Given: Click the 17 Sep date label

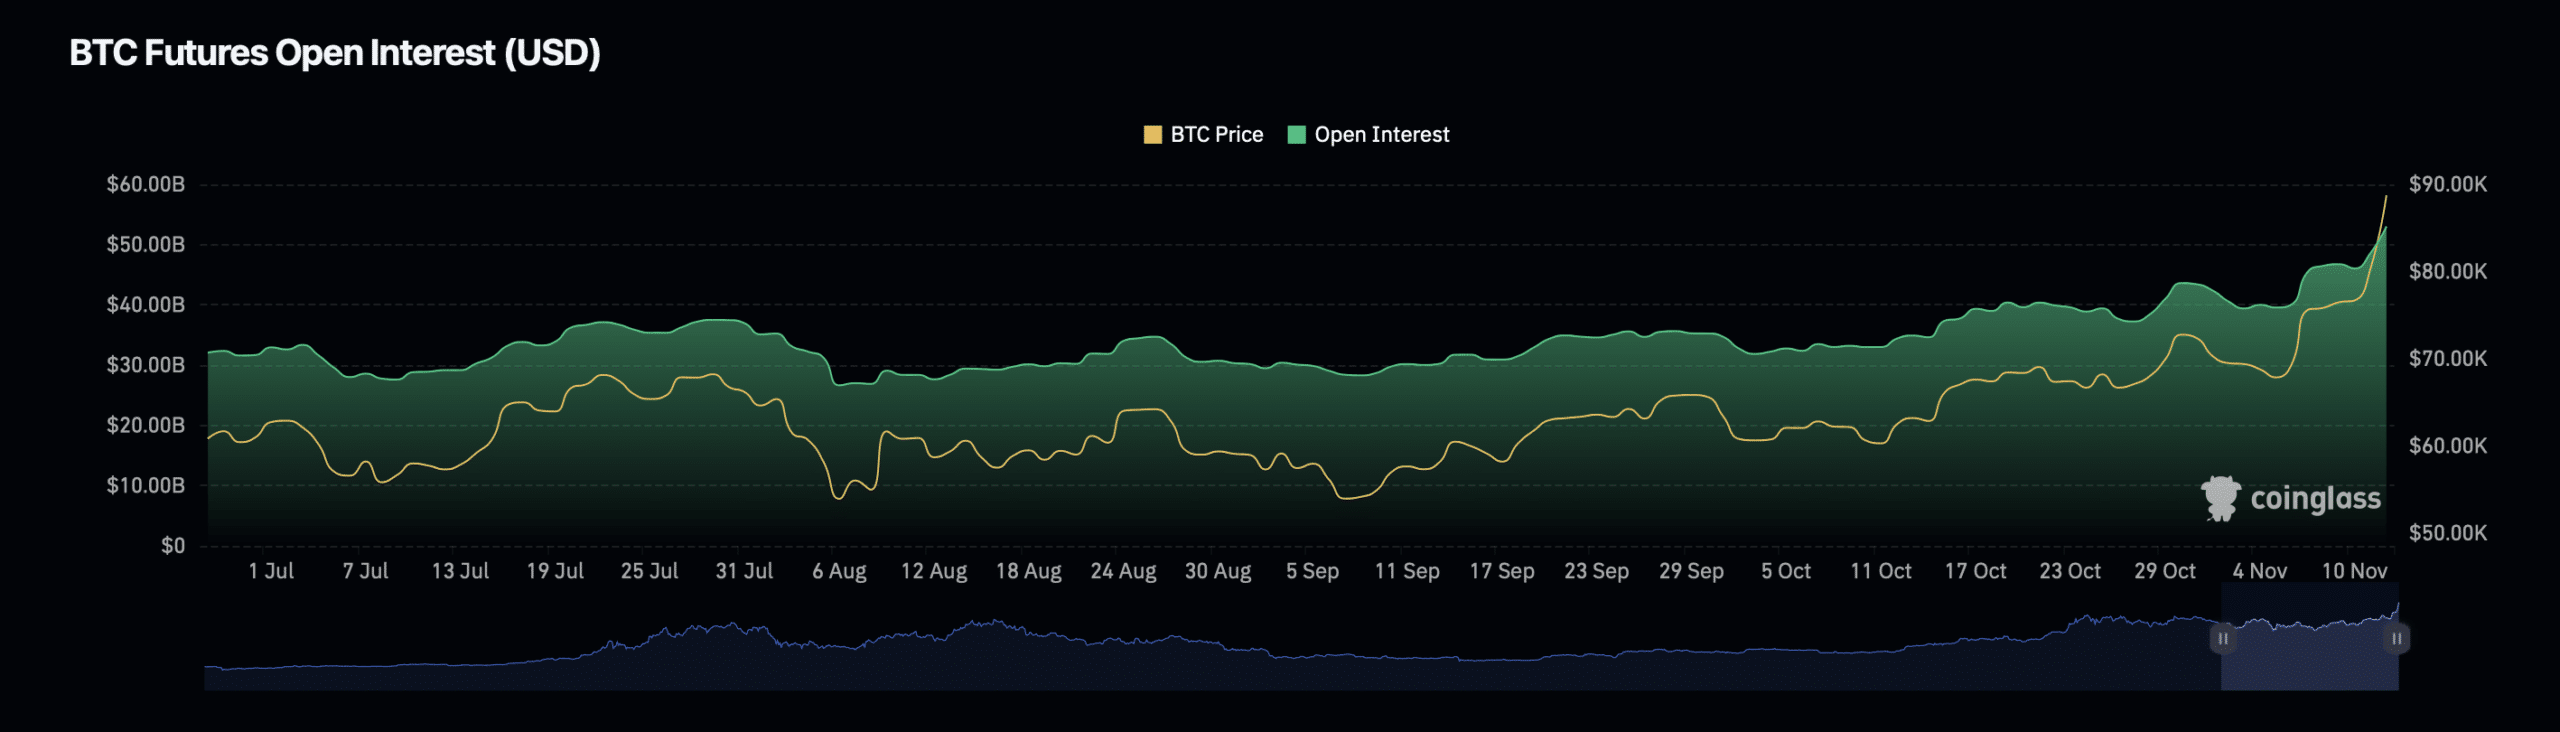Looking at the screenshot, I should pos(1502,571).
